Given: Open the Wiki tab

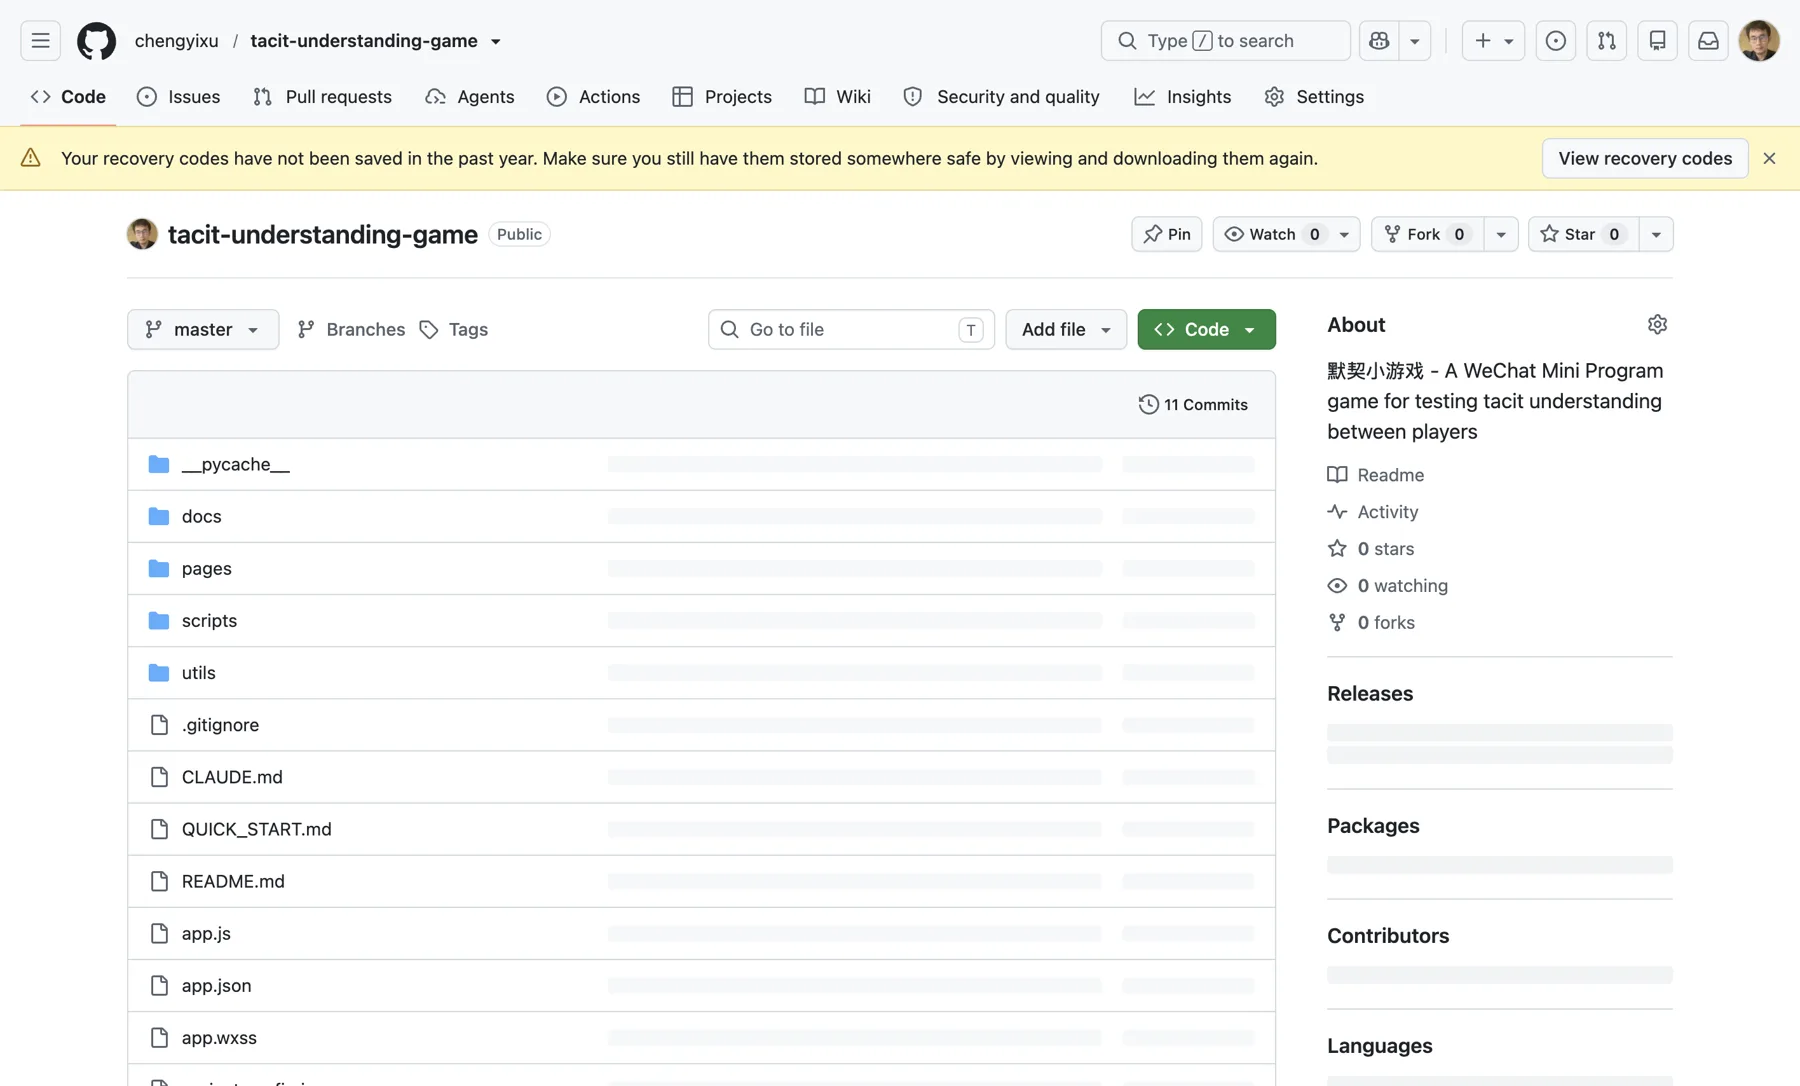Looking at the screenshot, I should (838, 97).
